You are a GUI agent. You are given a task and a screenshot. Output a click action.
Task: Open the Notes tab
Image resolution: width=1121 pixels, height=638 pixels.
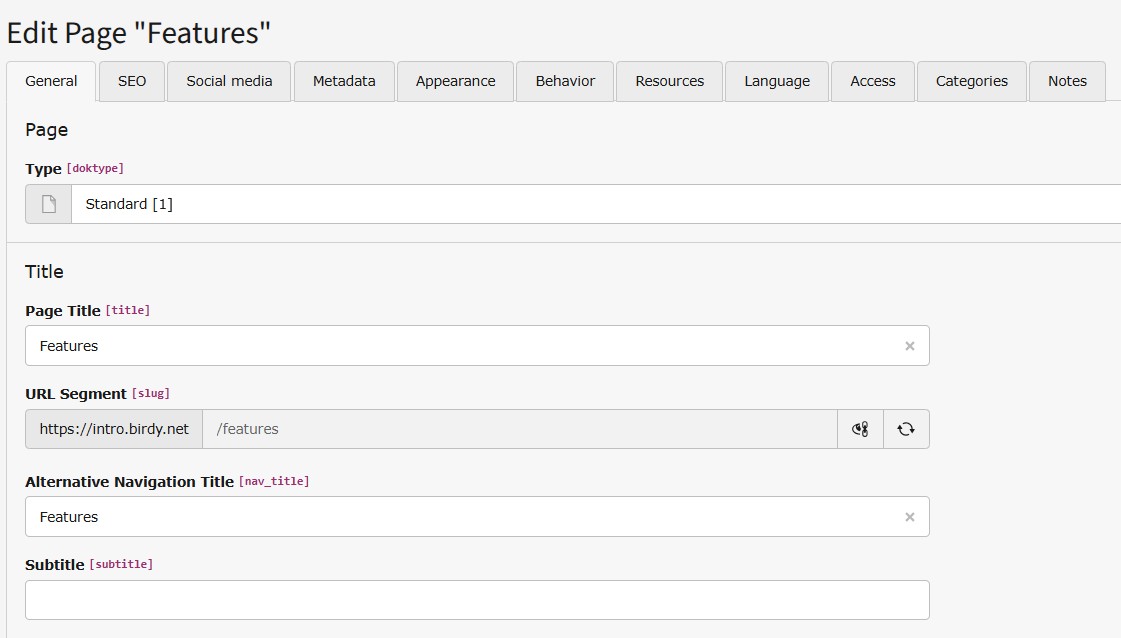coord(1067,81)
